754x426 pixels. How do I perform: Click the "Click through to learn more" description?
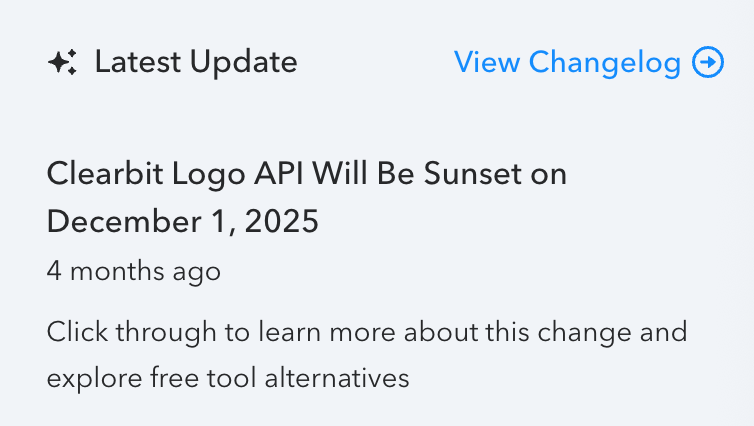tap(367, 331)
